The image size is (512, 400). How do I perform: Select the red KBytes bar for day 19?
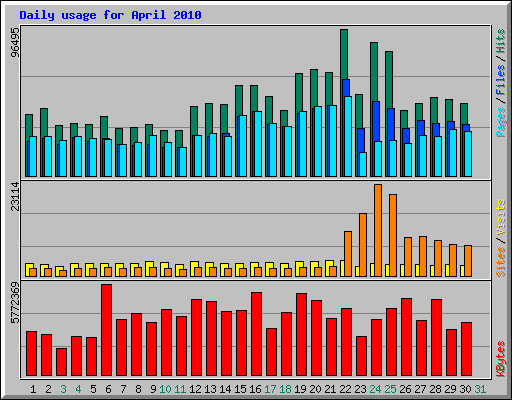point(302,335)
